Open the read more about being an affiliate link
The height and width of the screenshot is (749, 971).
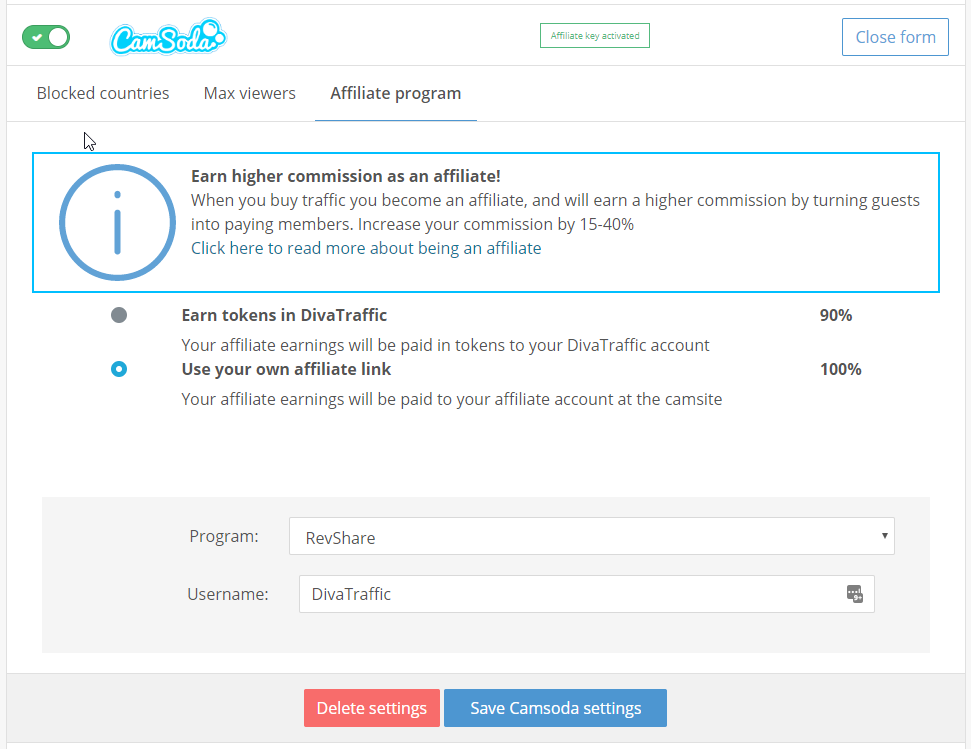[366, 248]
